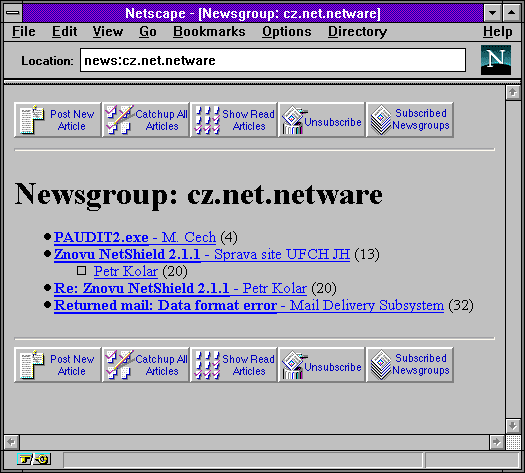The width and height of the screenshot is (525, 473).
Task: Click bottom Post New Article button
Action: (x=58, y=365)
